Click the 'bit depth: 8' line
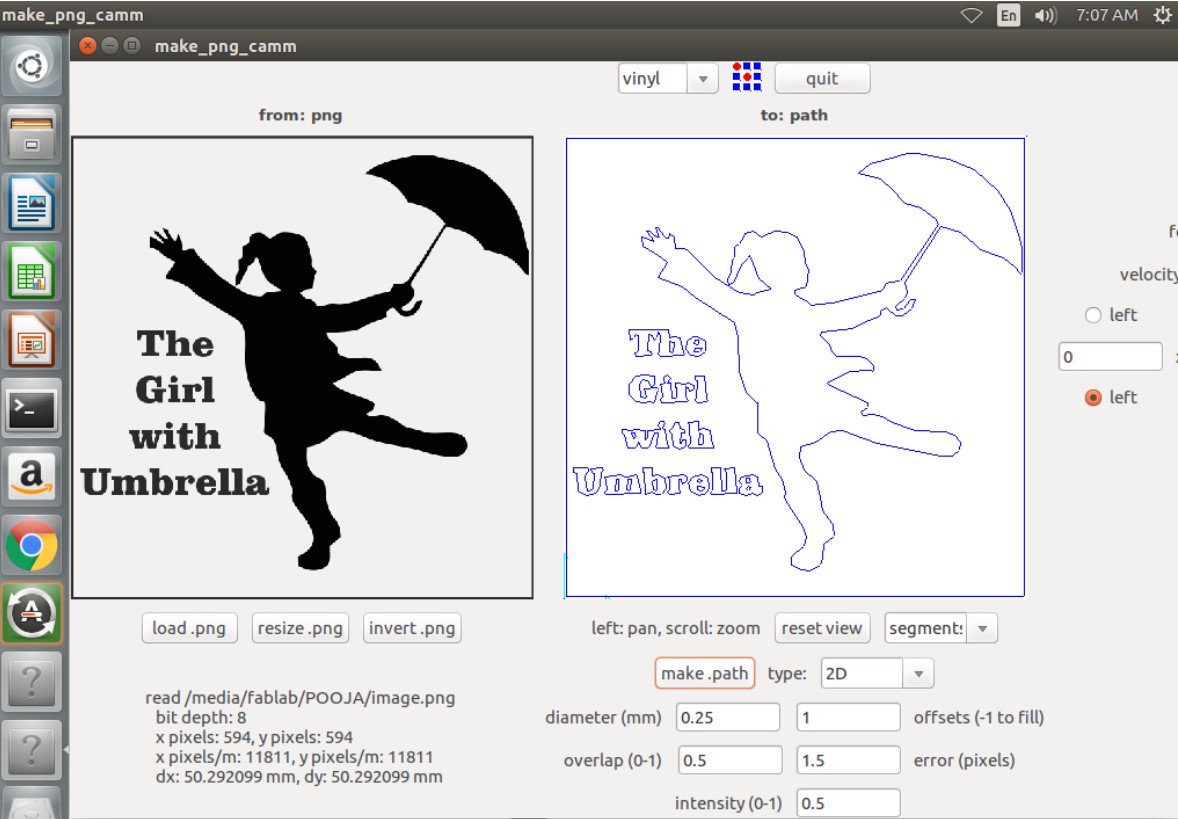The height and width of the screenshot is (819, 1178). [x=201, y=718]
